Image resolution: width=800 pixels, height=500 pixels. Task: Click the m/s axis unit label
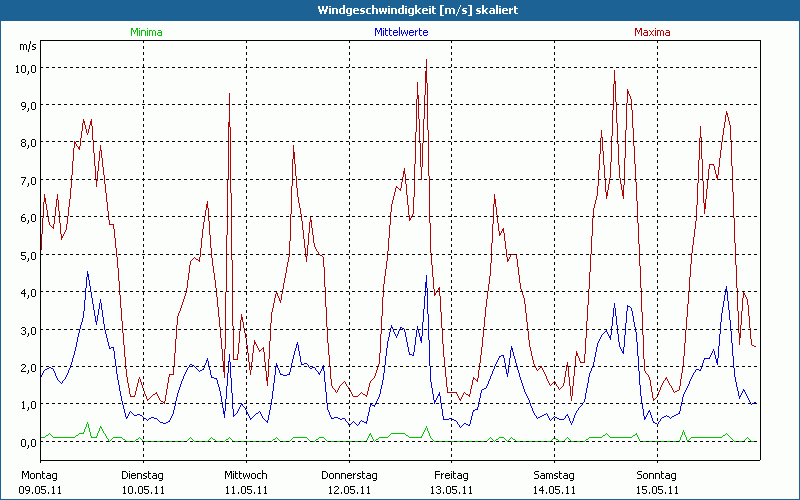pyautogui.click(x=28, y=46)
